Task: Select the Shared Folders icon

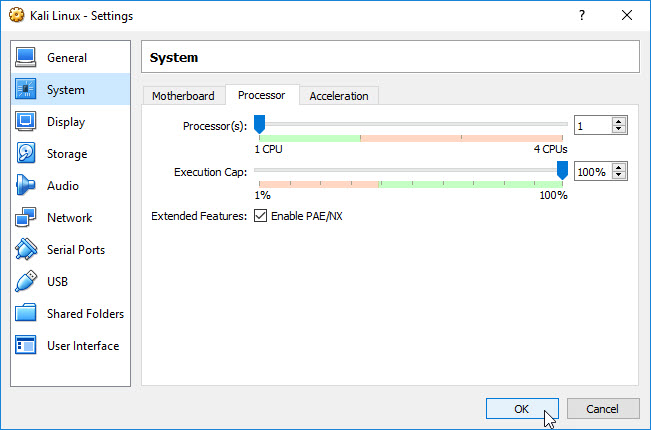Action: (x=26, y=313)
